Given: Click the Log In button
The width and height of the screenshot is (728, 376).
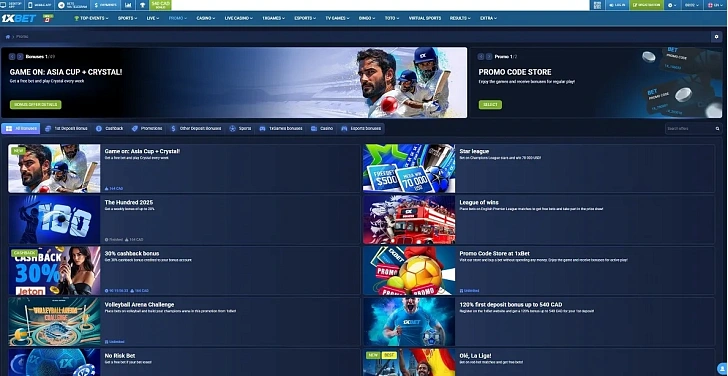Looking at the screenshot, I should (617, 5).
